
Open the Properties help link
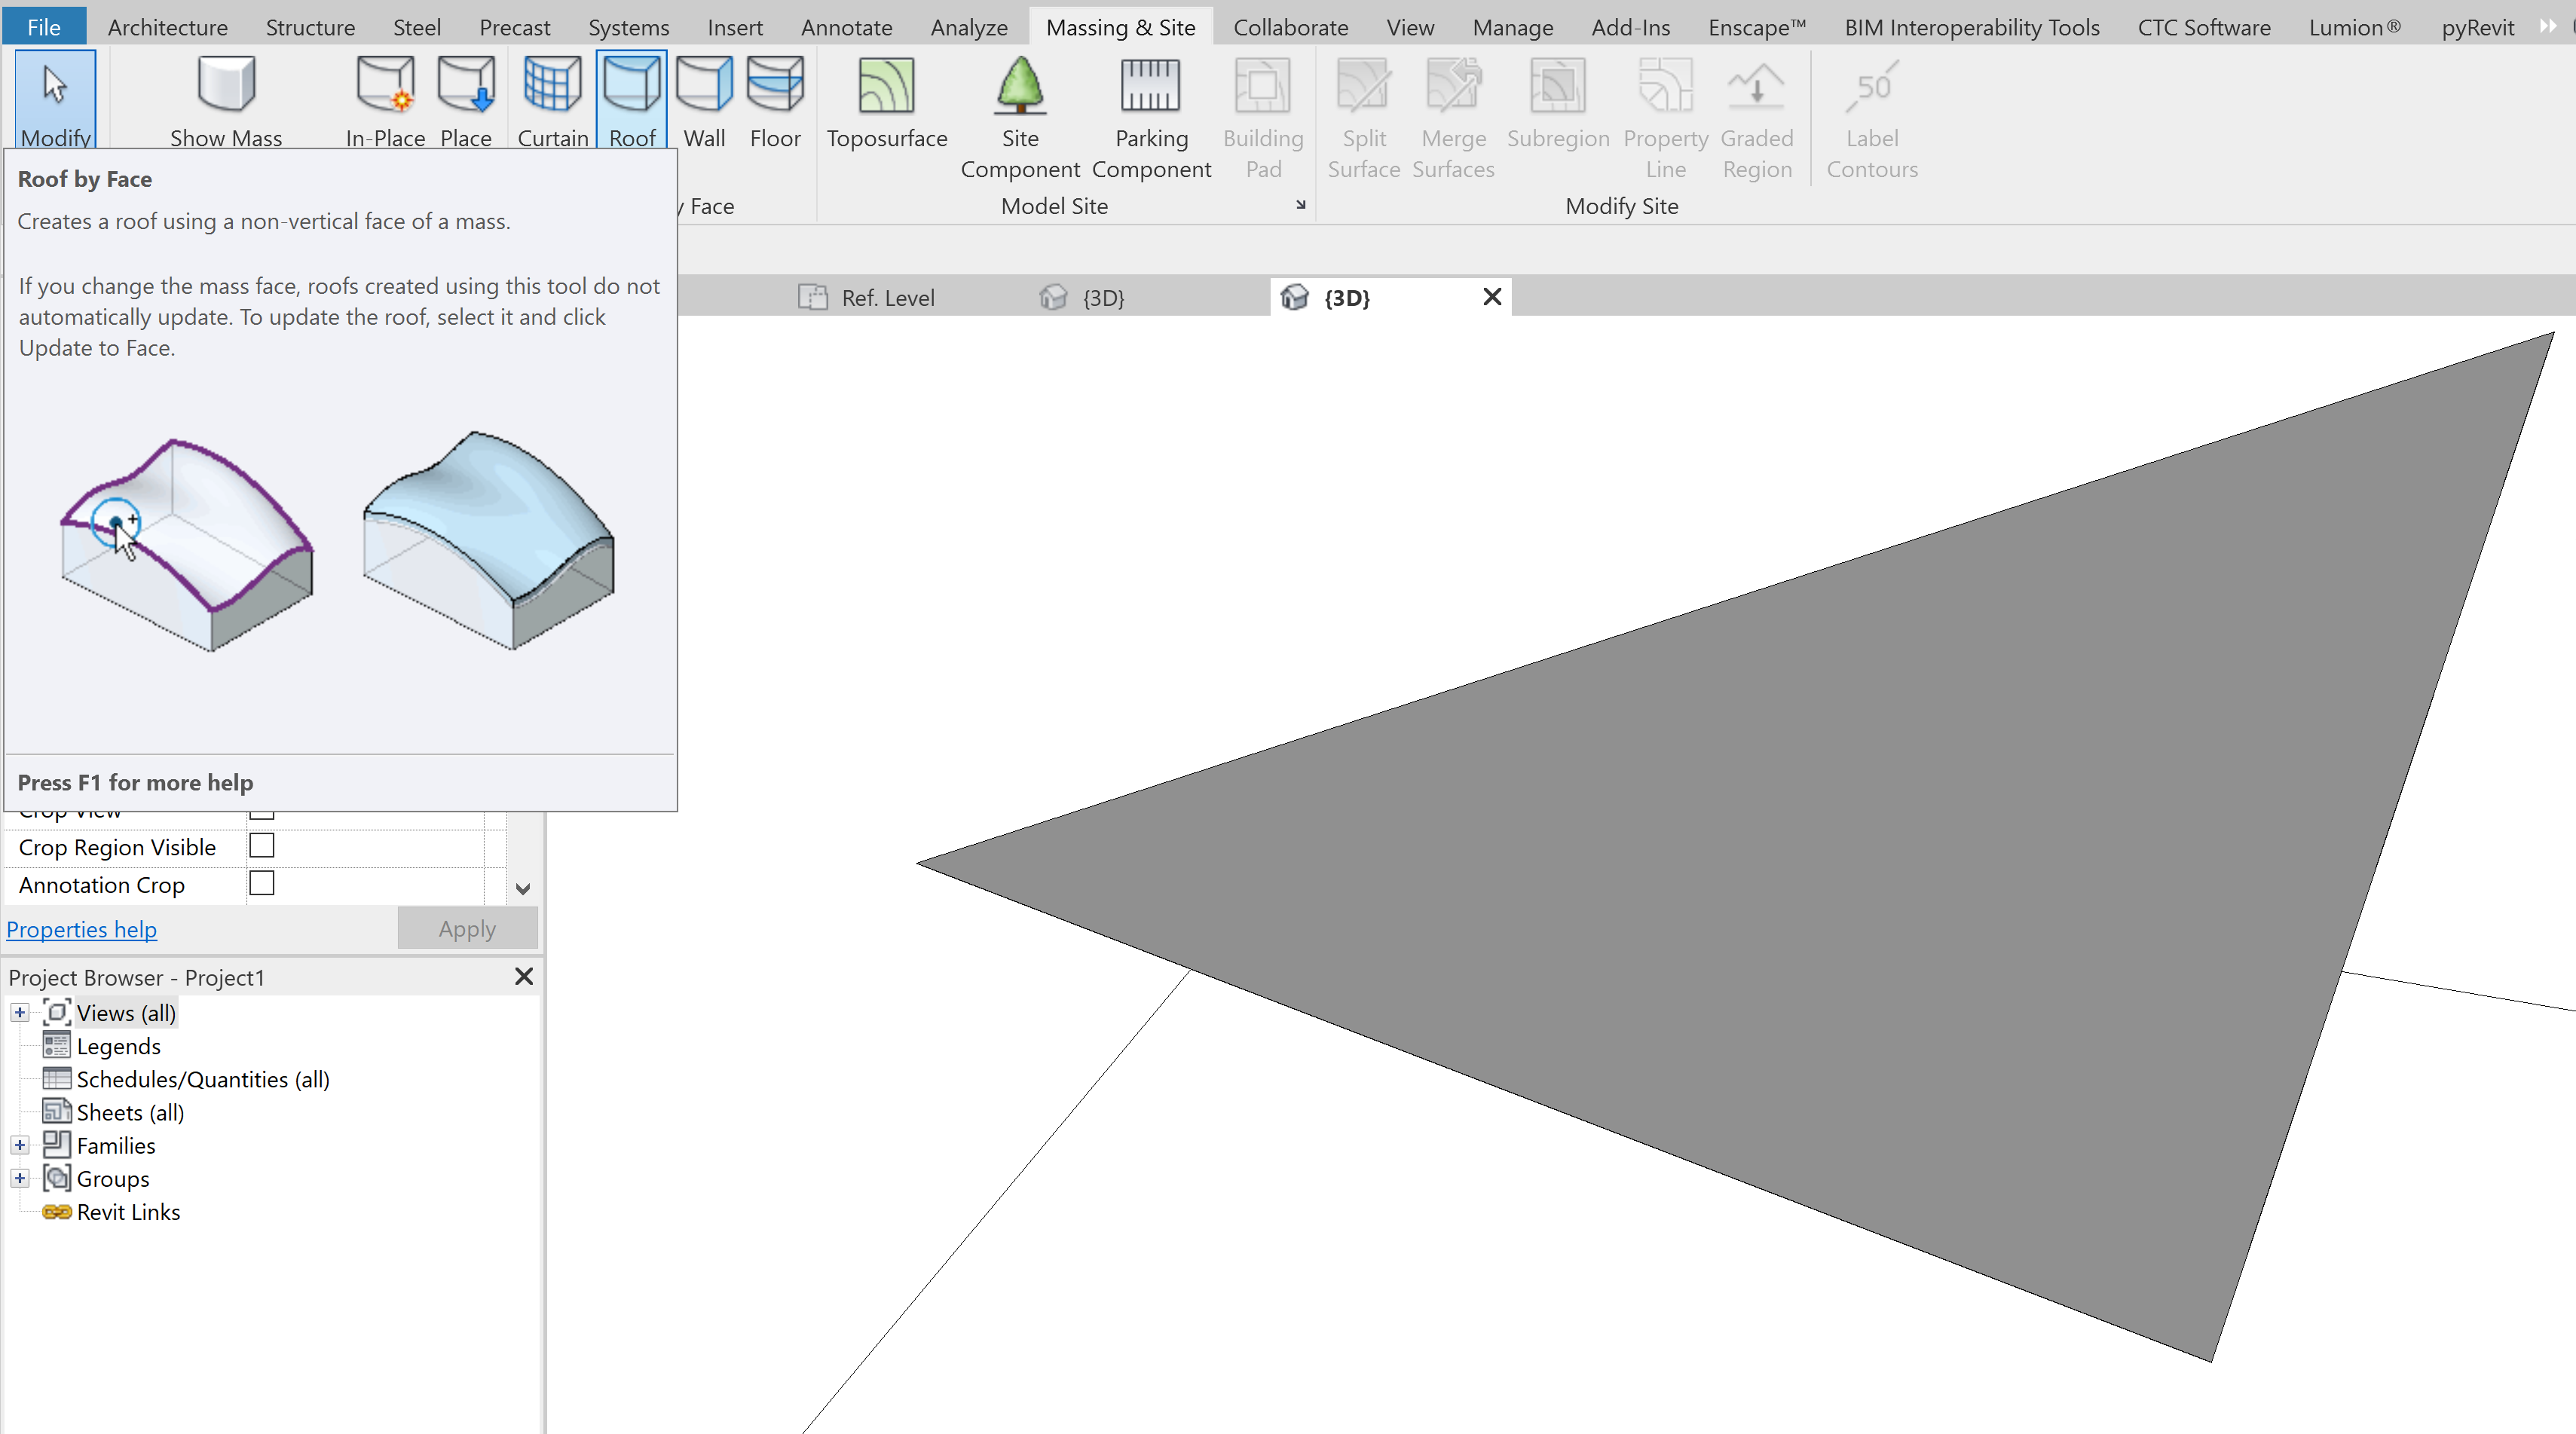tap(81, 929)
